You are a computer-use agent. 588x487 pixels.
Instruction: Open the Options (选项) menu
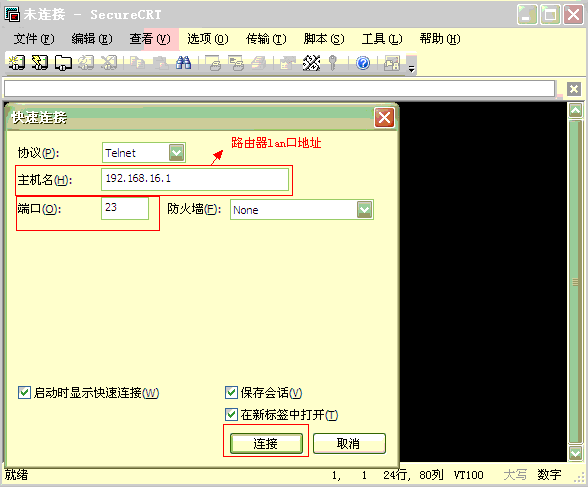(x=207, y=39)
